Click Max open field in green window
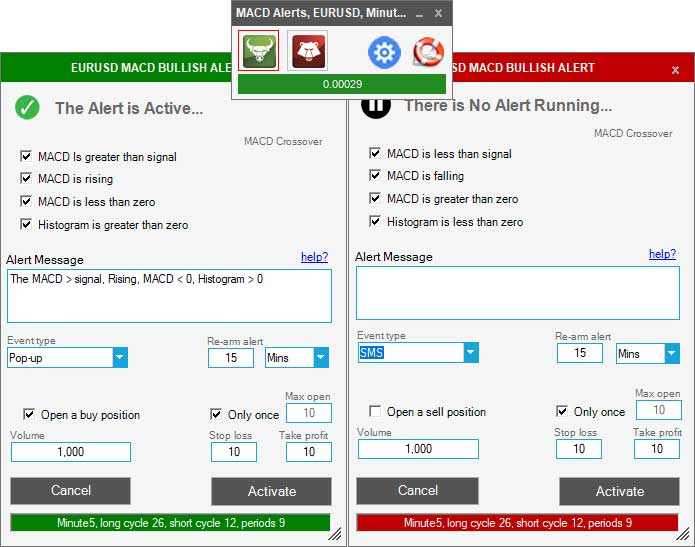695x547 pixels. (x=309, y=413)
